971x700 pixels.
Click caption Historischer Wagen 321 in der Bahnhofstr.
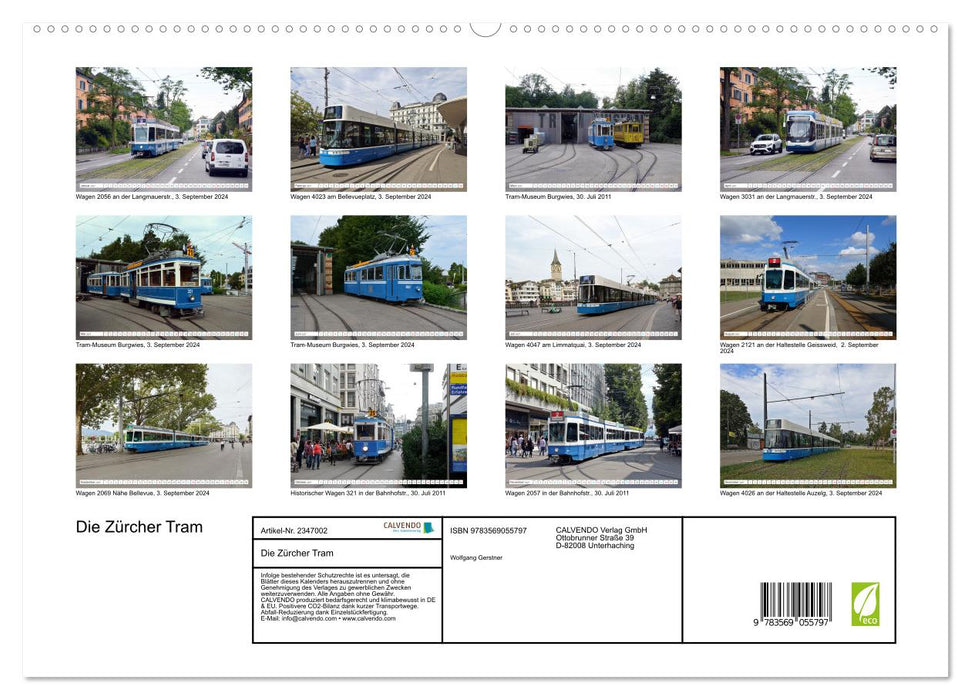368,494
